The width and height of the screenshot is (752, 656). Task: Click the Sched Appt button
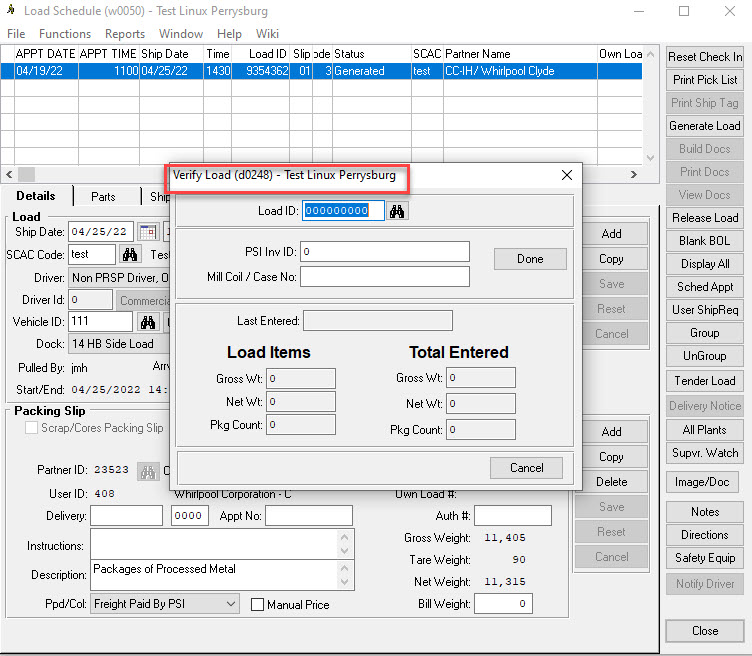point(705,287)
